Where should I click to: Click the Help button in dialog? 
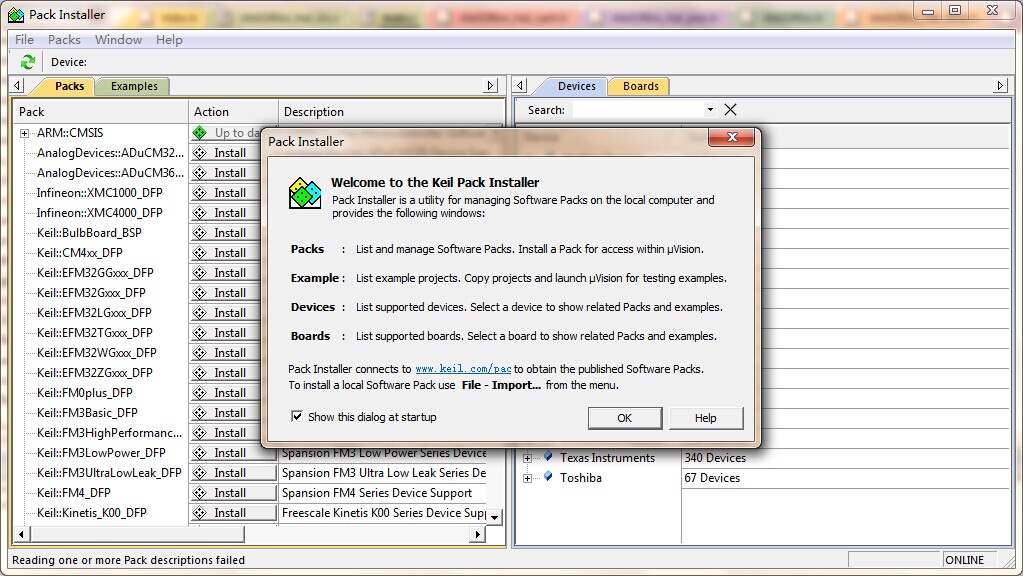point(705,418)
